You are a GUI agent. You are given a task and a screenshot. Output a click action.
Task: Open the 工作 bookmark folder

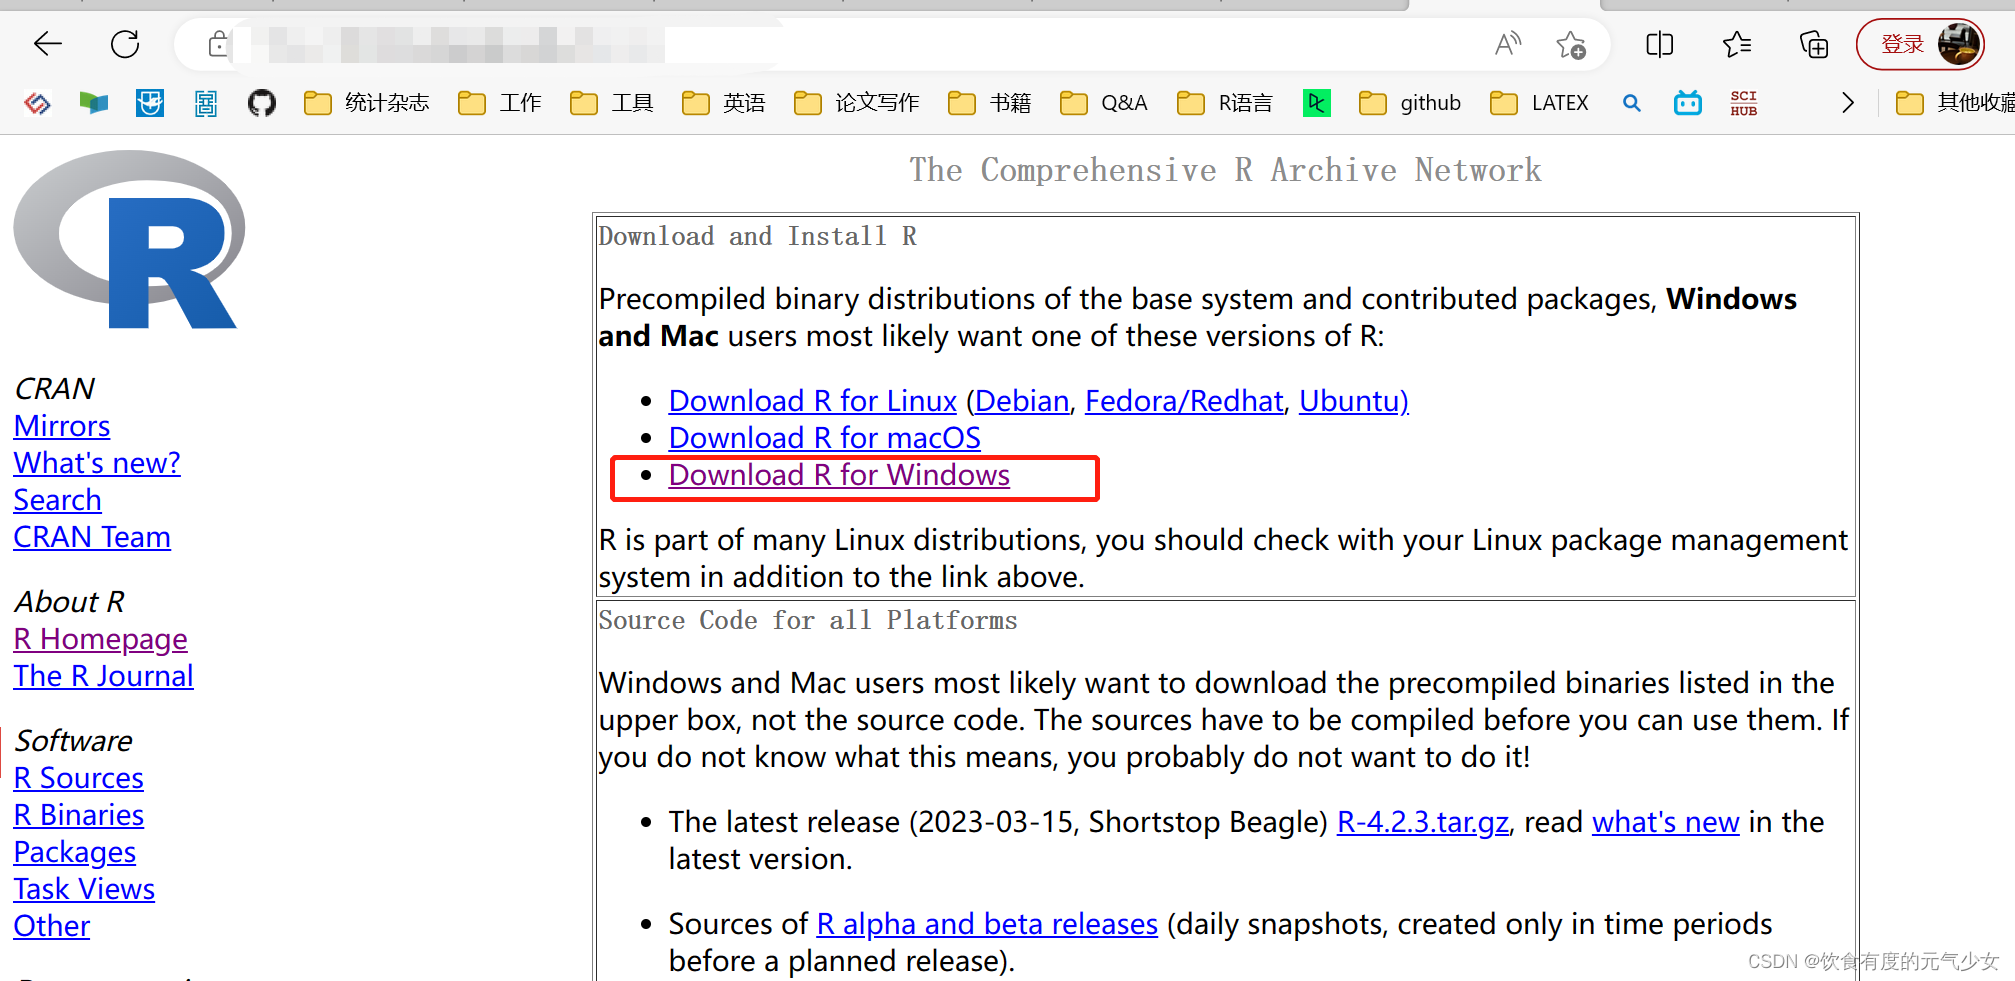point(500,103)
